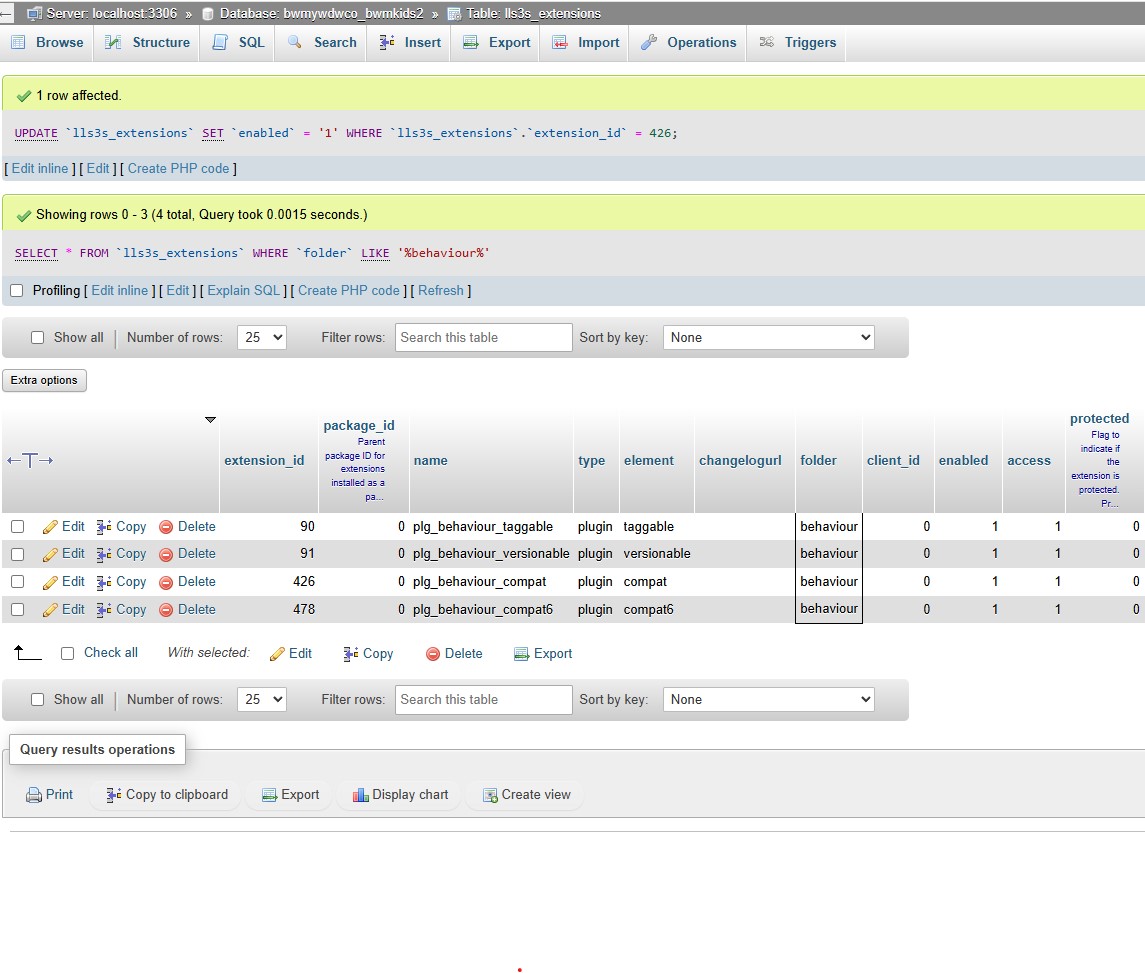
Task: Click the Copy to clipboard icon
Action: tap(113, 795)
